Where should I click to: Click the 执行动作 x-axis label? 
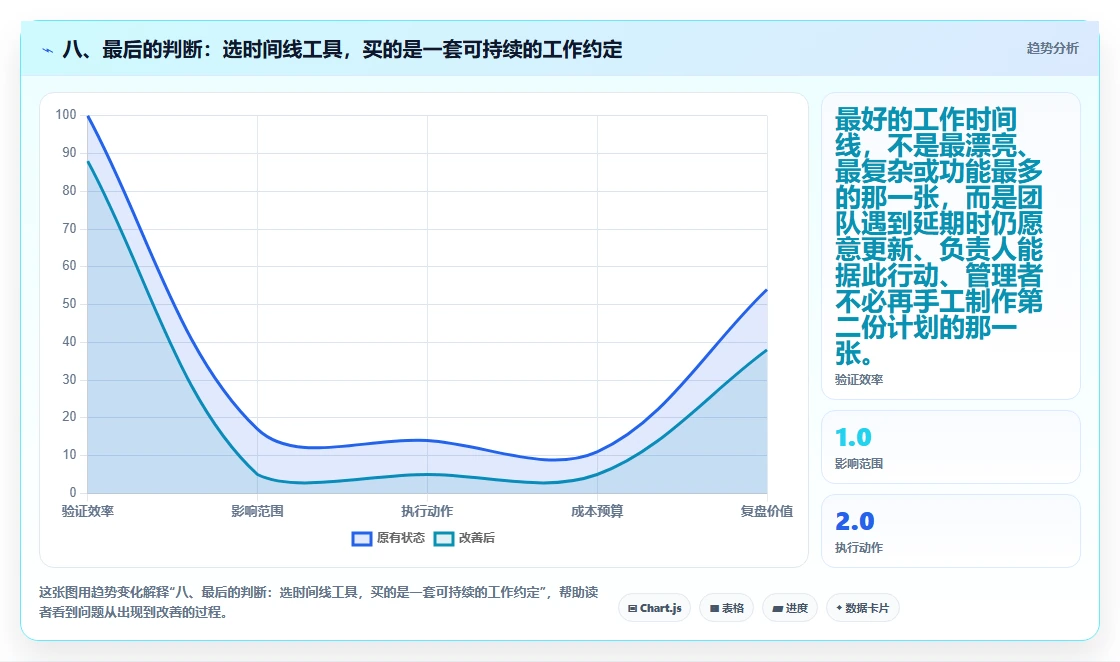point(427,511)
